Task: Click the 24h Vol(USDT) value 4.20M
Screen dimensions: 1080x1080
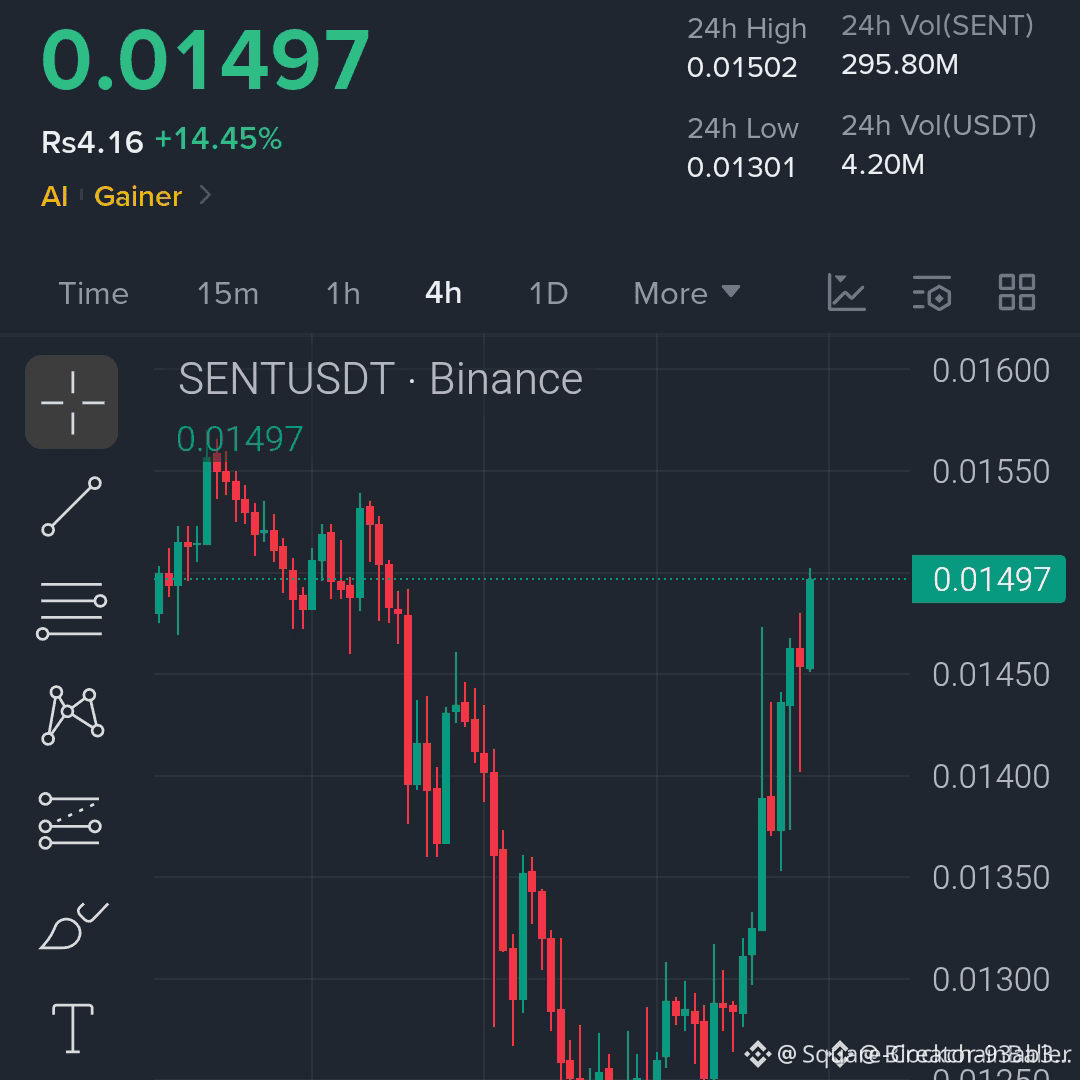Action: click(x=882, y=165)
